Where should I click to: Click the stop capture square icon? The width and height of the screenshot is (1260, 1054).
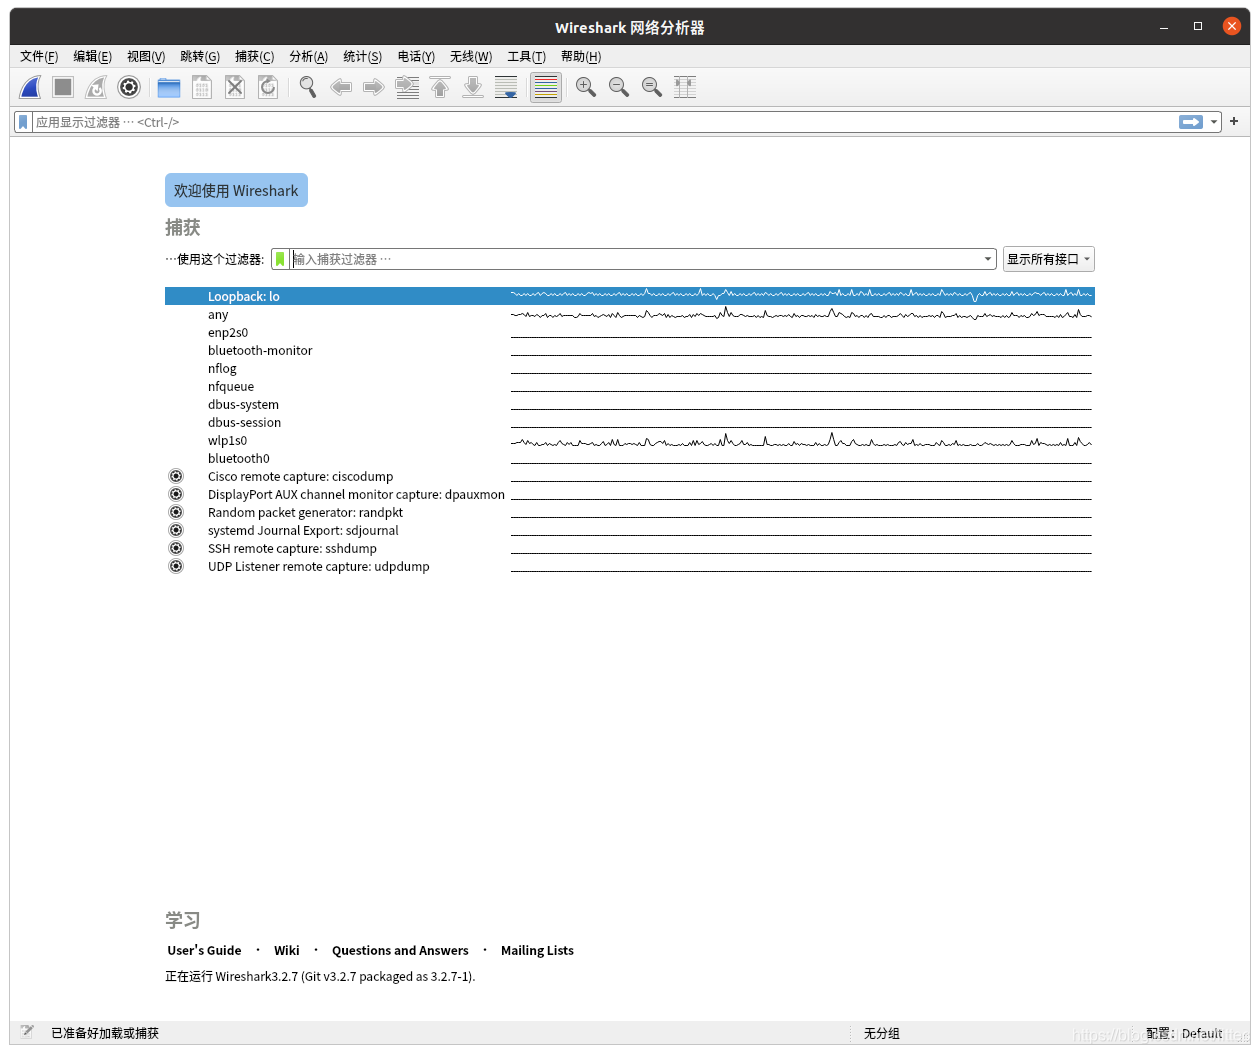coord(63,87)
